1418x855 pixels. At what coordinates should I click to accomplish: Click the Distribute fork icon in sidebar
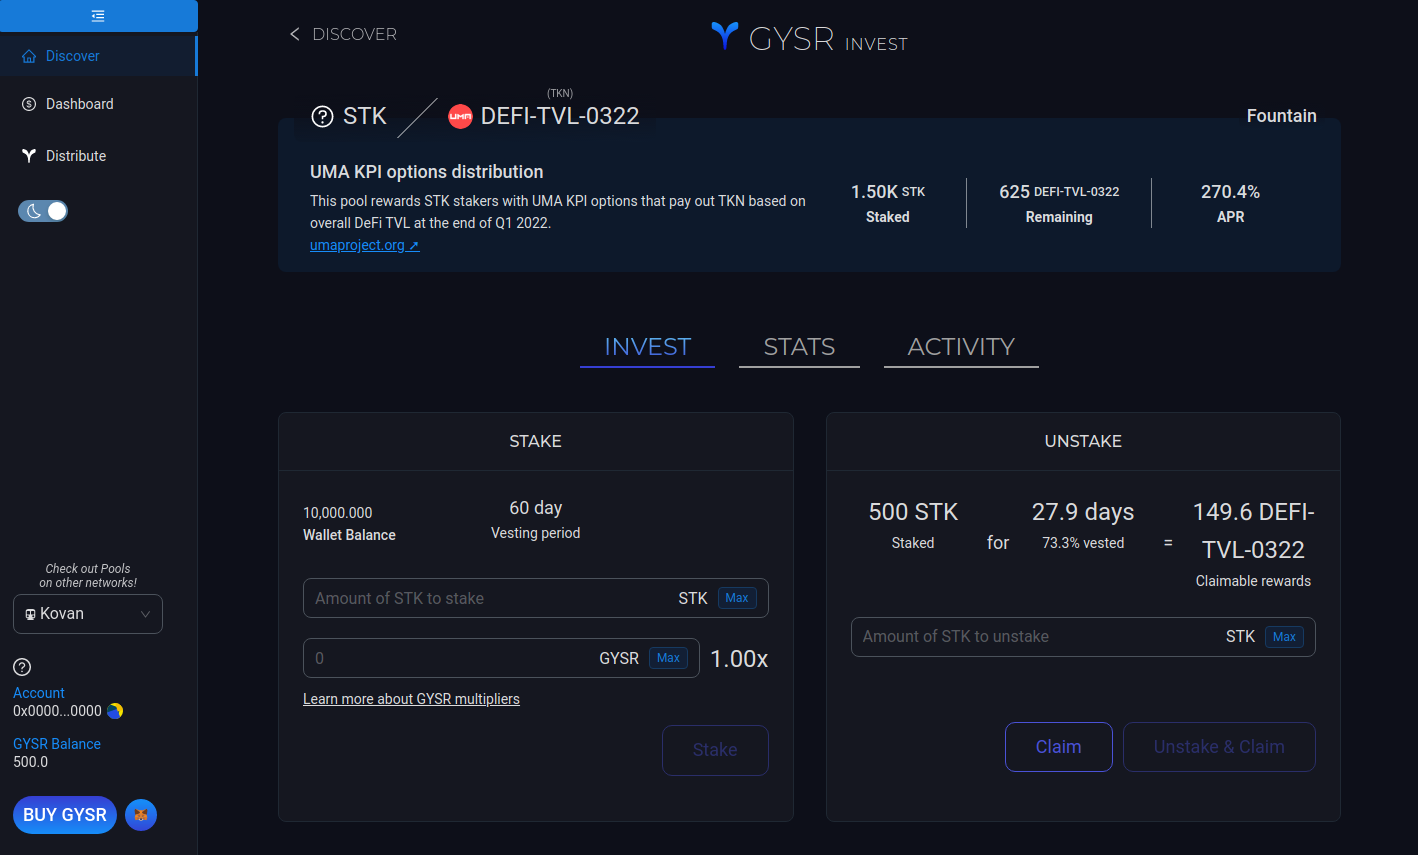point(29,156)
